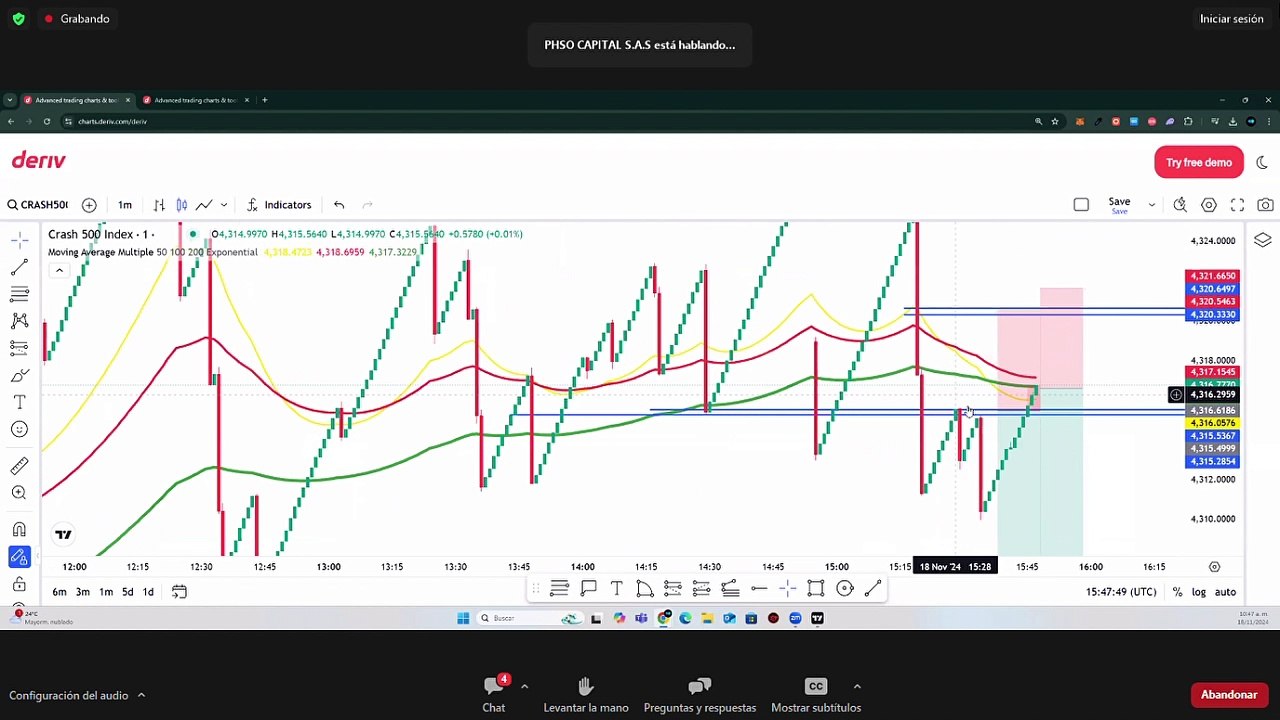Toggle dark mode moon icon

coord(1261,162)
